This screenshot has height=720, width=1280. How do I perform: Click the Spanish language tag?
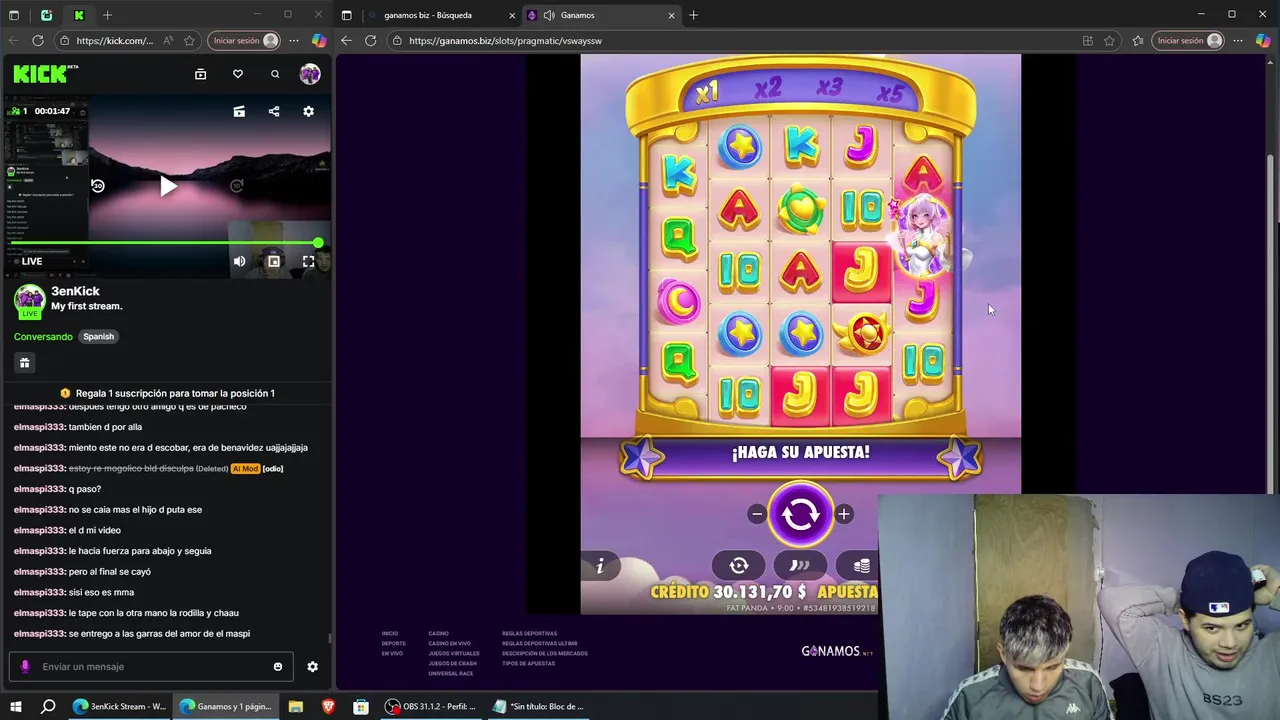[x=98, y=336]
